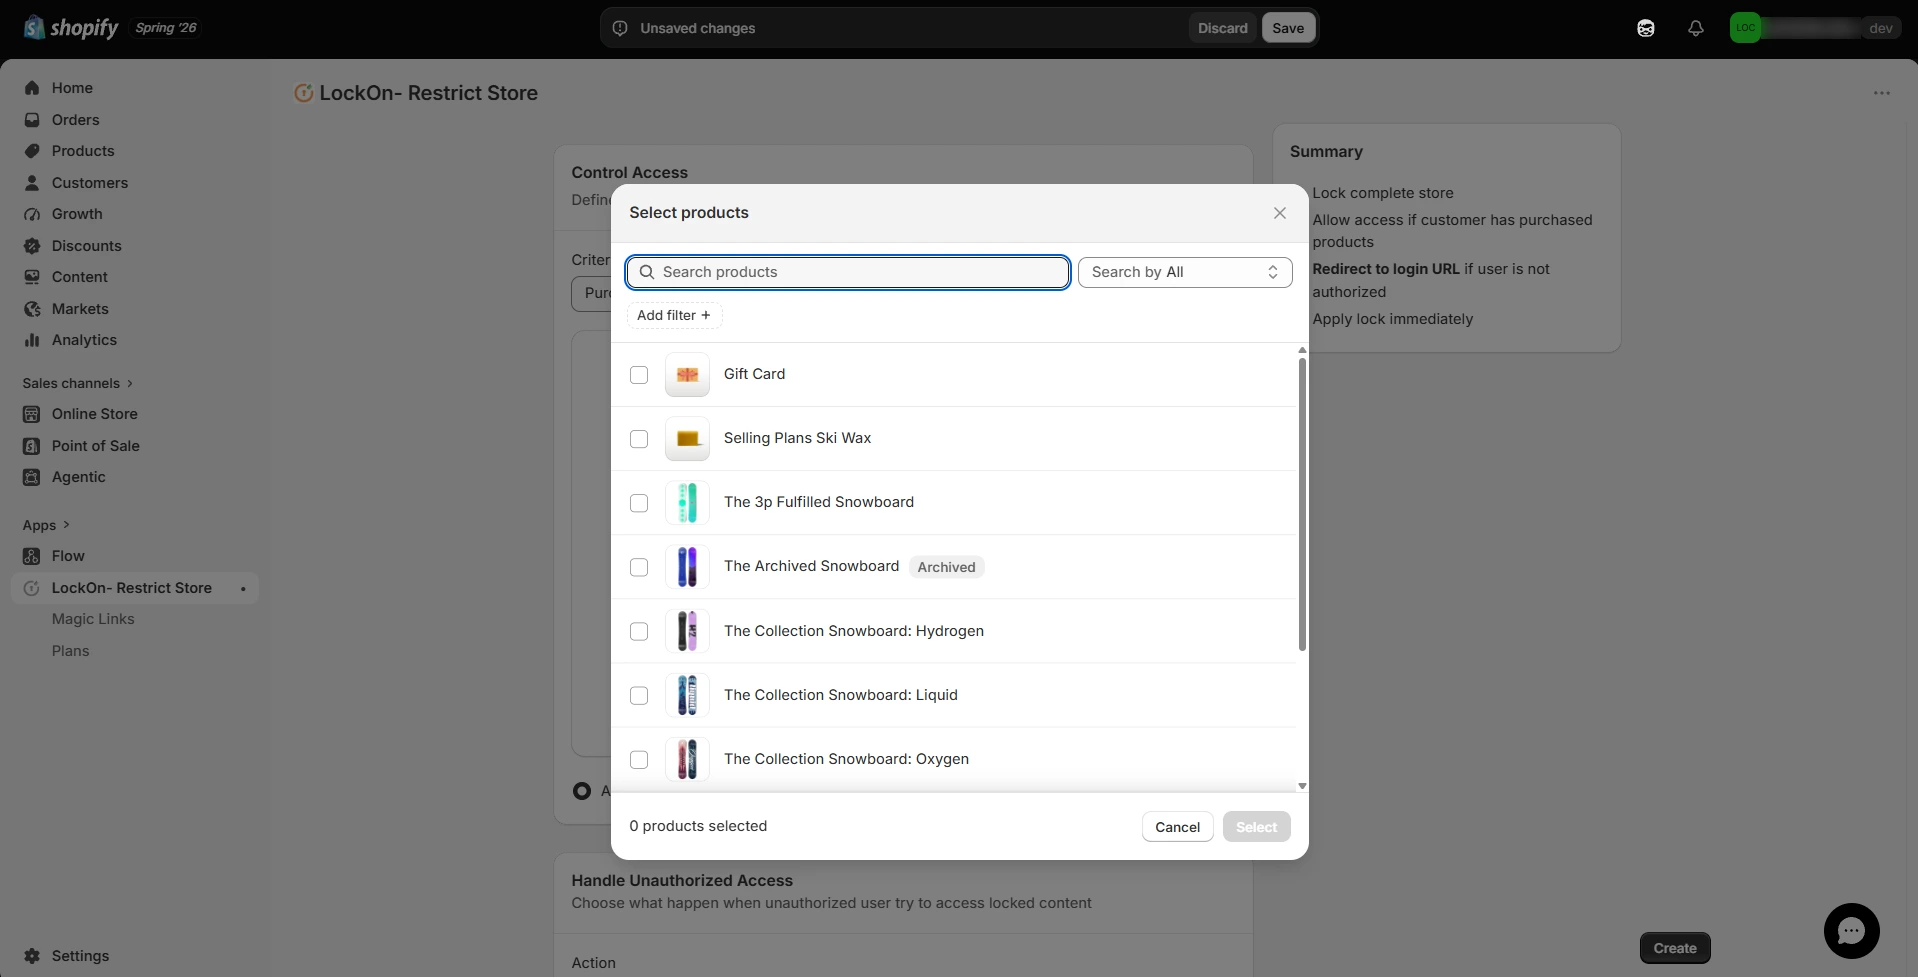Click the scrollbar down arrow in the dialog
1918x977 pixels.
coord(1302,786)
